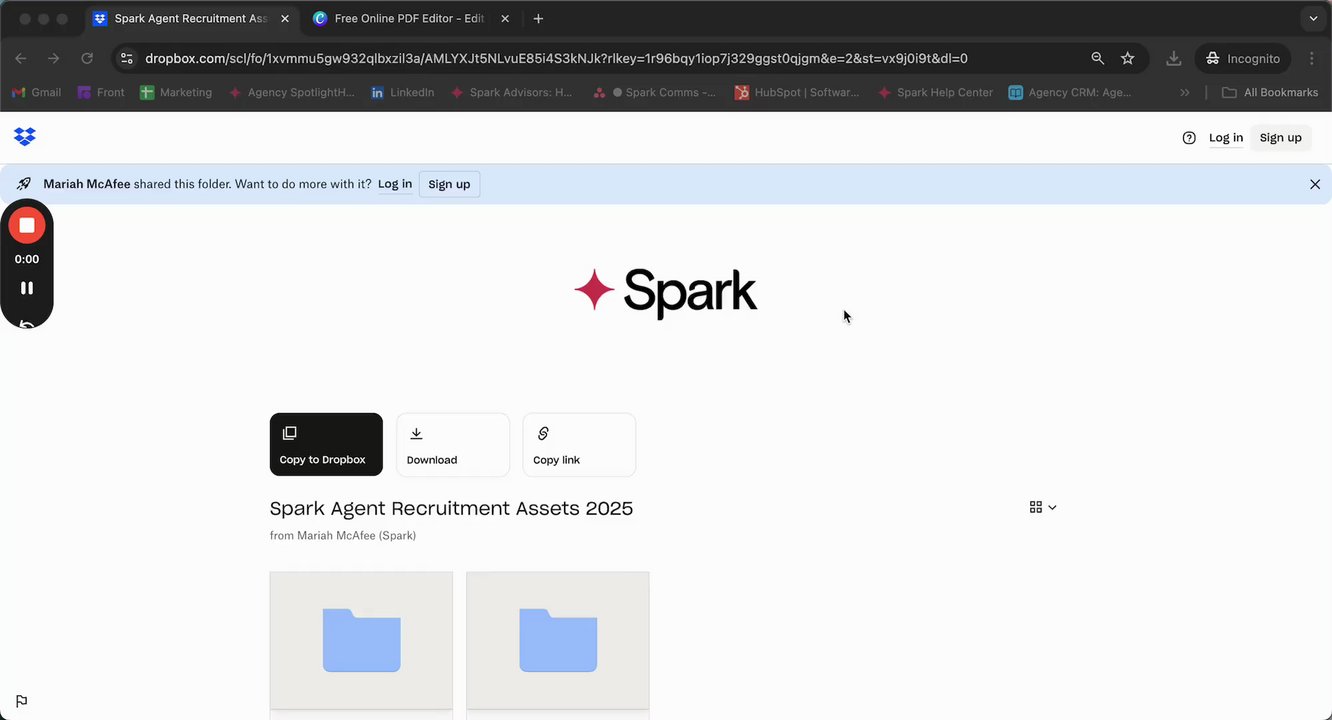Click Log in in the top header

pos(1226,138)
